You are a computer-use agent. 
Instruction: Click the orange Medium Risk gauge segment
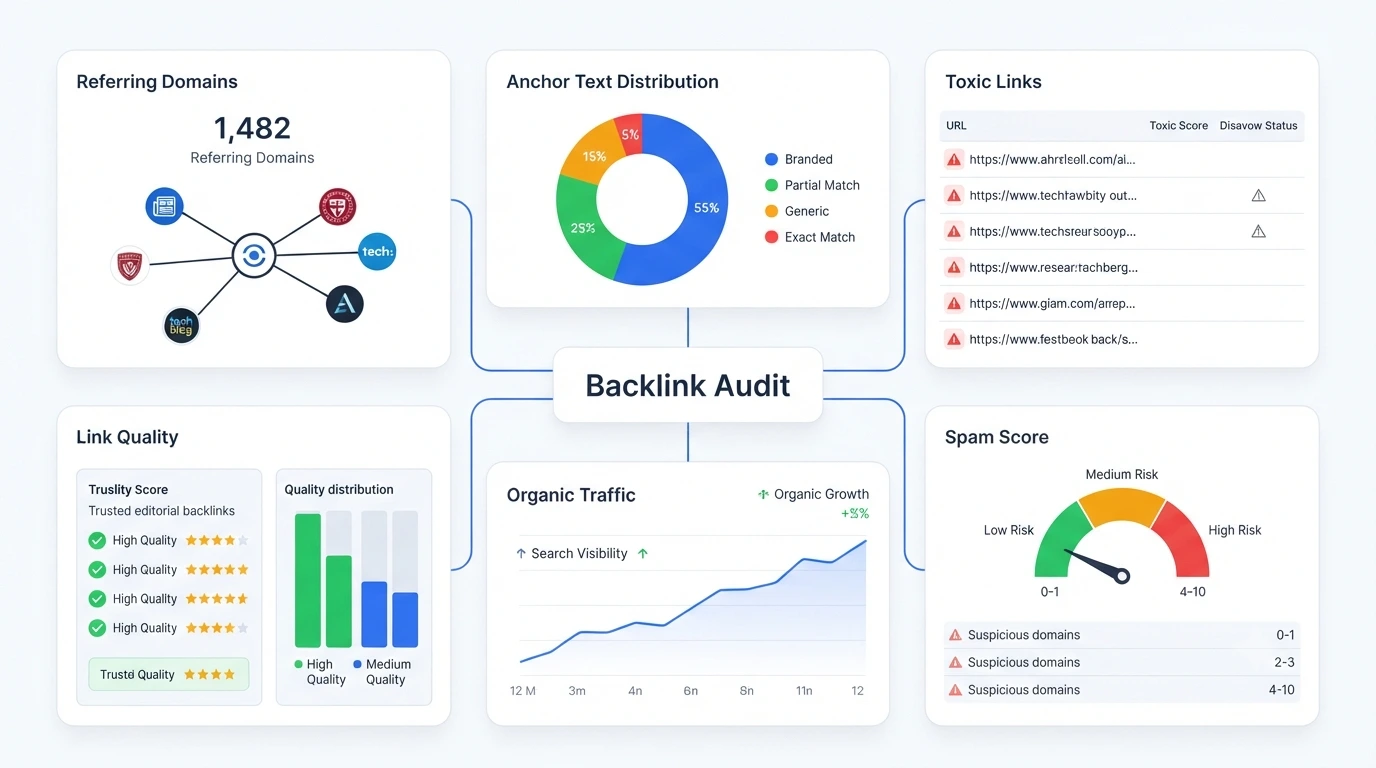(1122, 508)
